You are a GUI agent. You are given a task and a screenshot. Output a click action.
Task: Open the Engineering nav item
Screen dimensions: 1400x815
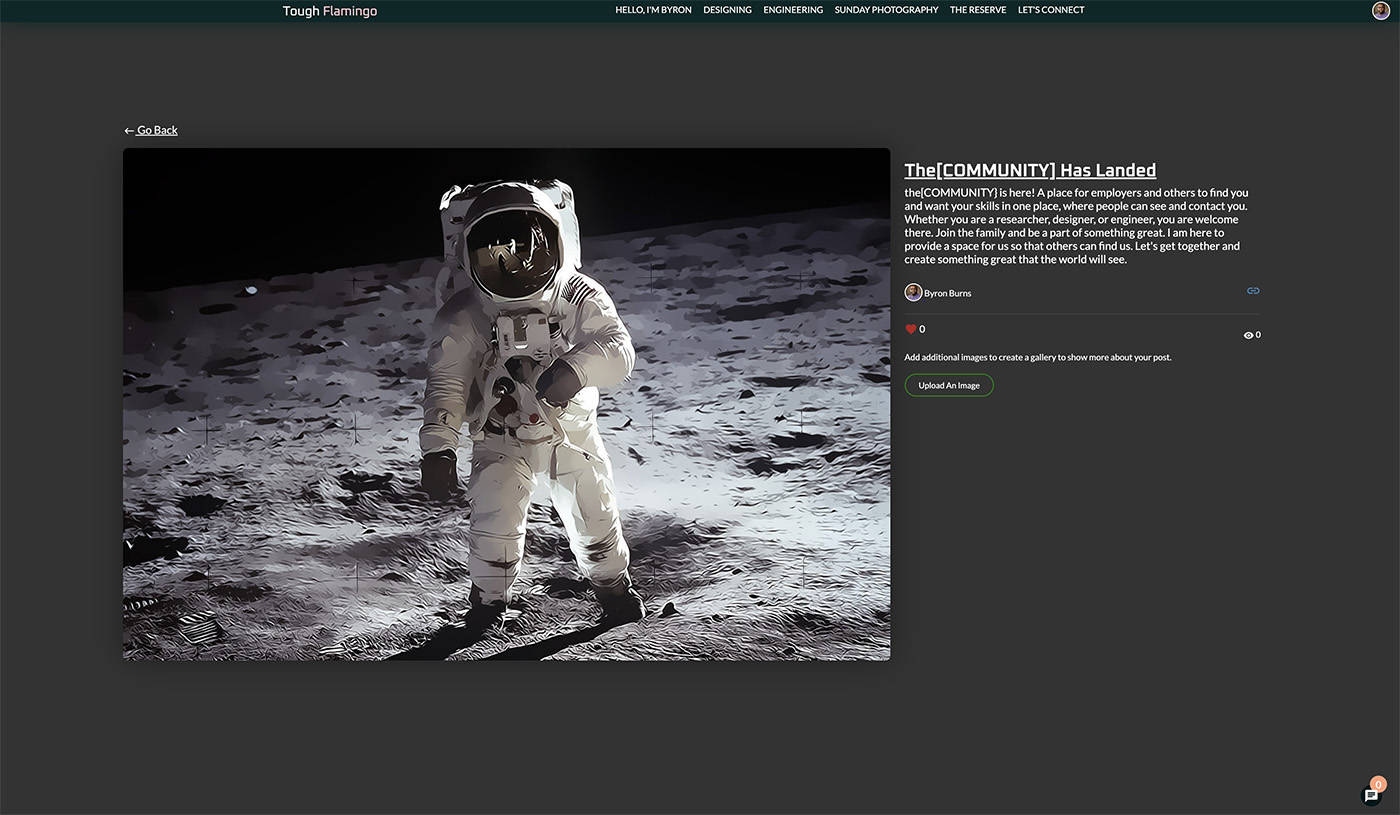[793, 10]
